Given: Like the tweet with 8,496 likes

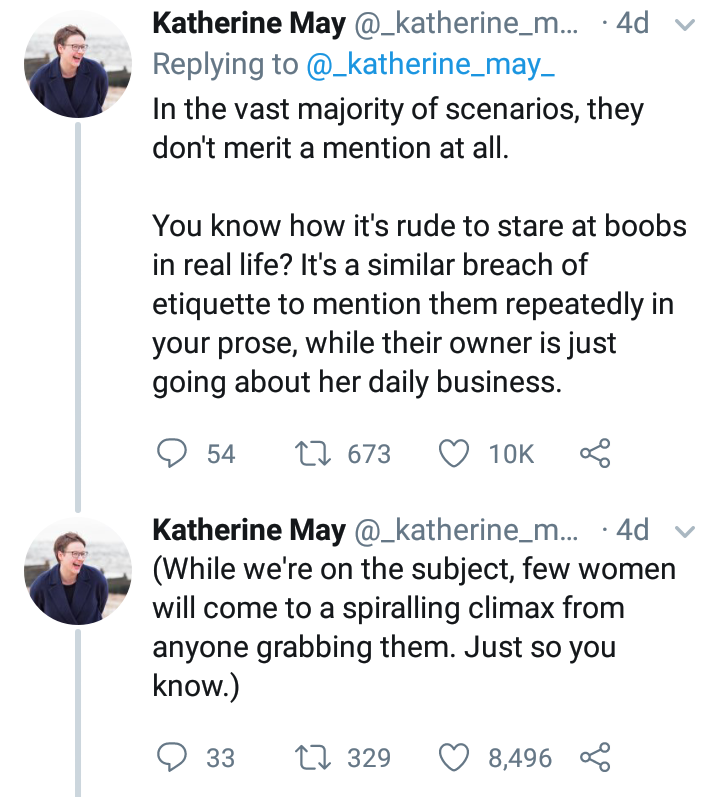Looking at the screenshot, I should (x=457, y=758).
